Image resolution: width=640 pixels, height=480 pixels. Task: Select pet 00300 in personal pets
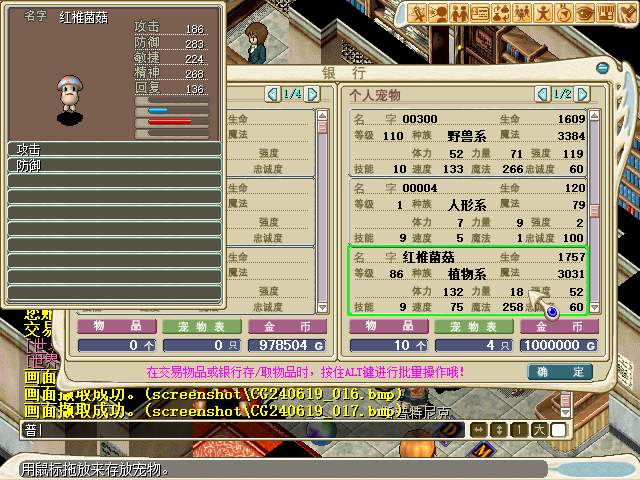[x=469, y=143]
